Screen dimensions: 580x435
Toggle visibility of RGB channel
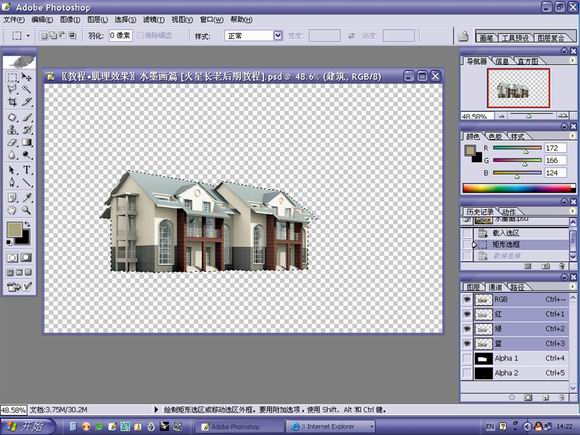pyautogui.click(x=467, y=299)
